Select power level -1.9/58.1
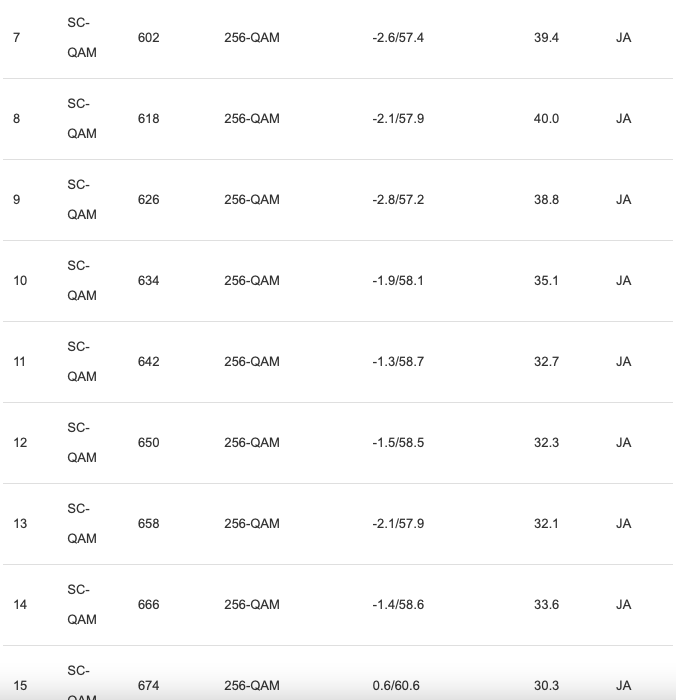The width and height of the screenshot is (676, 700). click(x=398, y=281)
